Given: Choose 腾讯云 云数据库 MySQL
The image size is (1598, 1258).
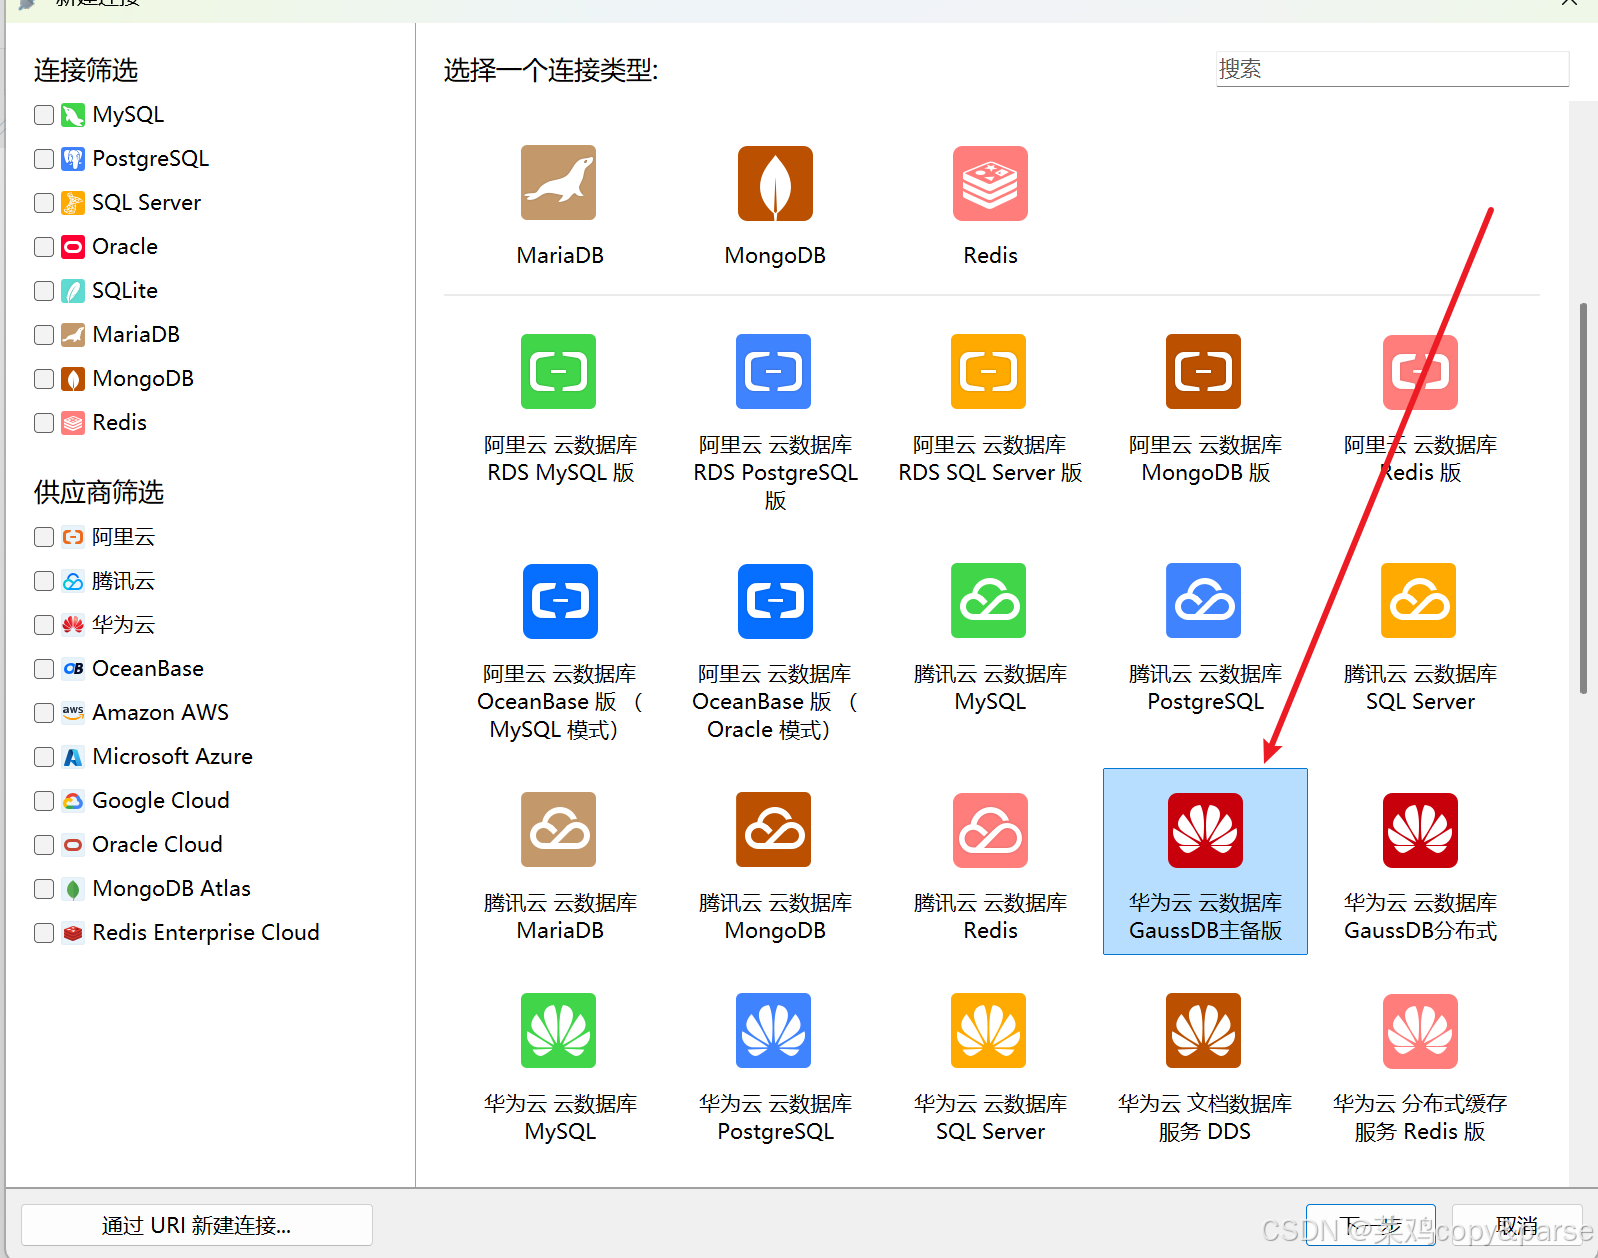Looking at the screenshot, I should tap(990, 601).
